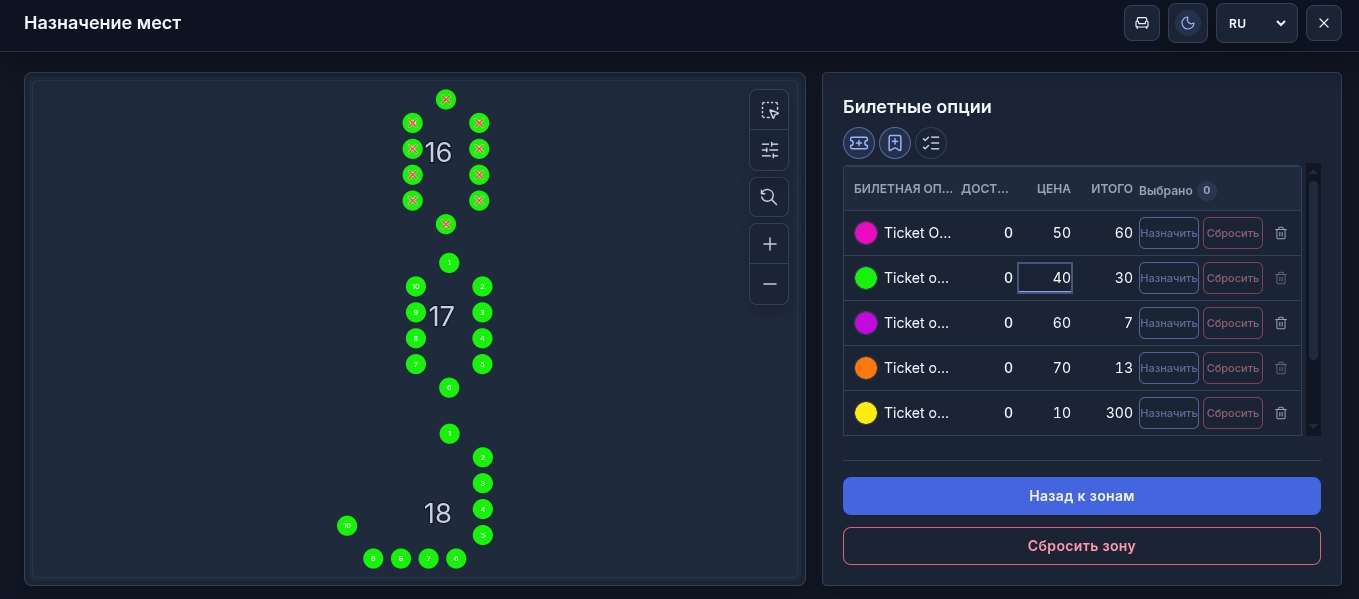Reset the map zoom with magnifier icon
This screenshot has height=599, width=1359.
[769, 197]
